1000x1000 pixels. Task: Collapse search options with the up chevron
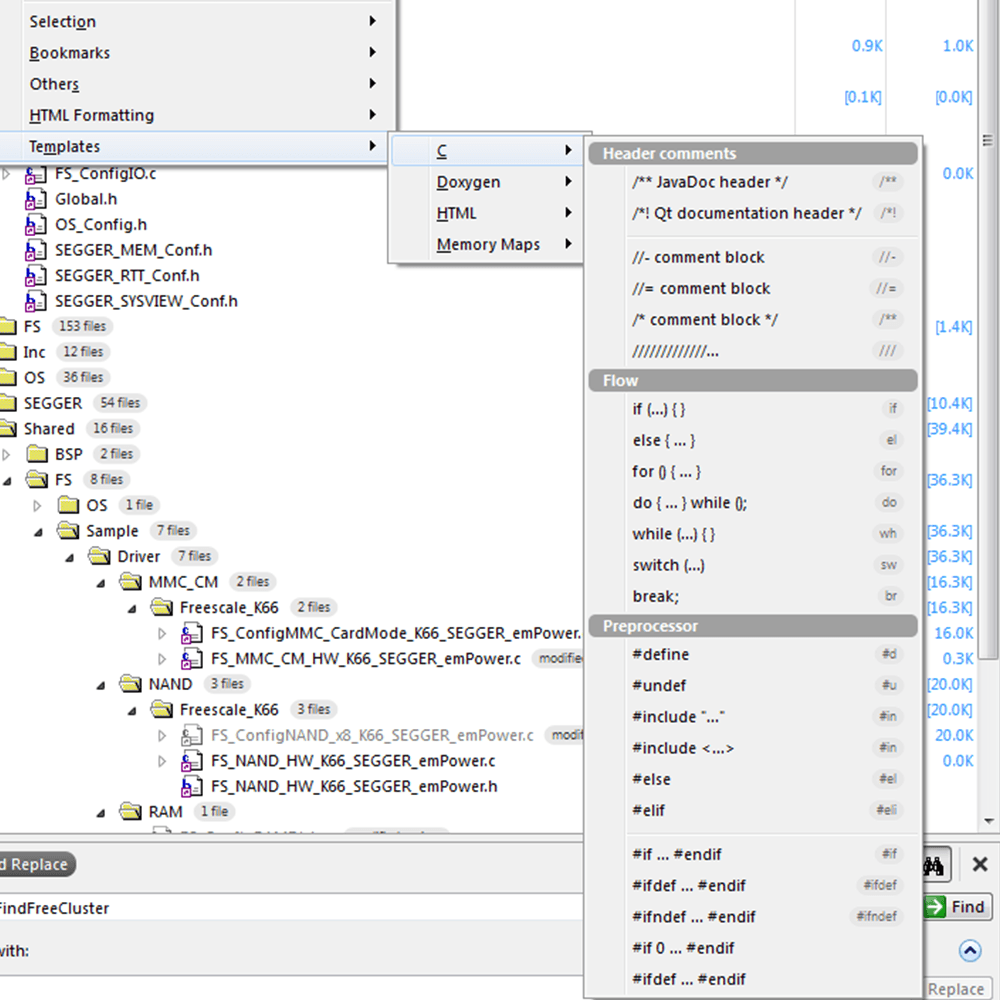[968, 951]
